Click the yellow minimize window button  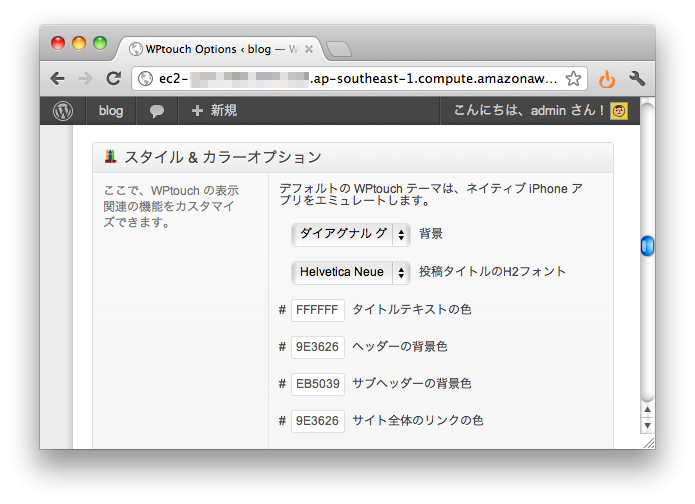click(x=79, y=43)
